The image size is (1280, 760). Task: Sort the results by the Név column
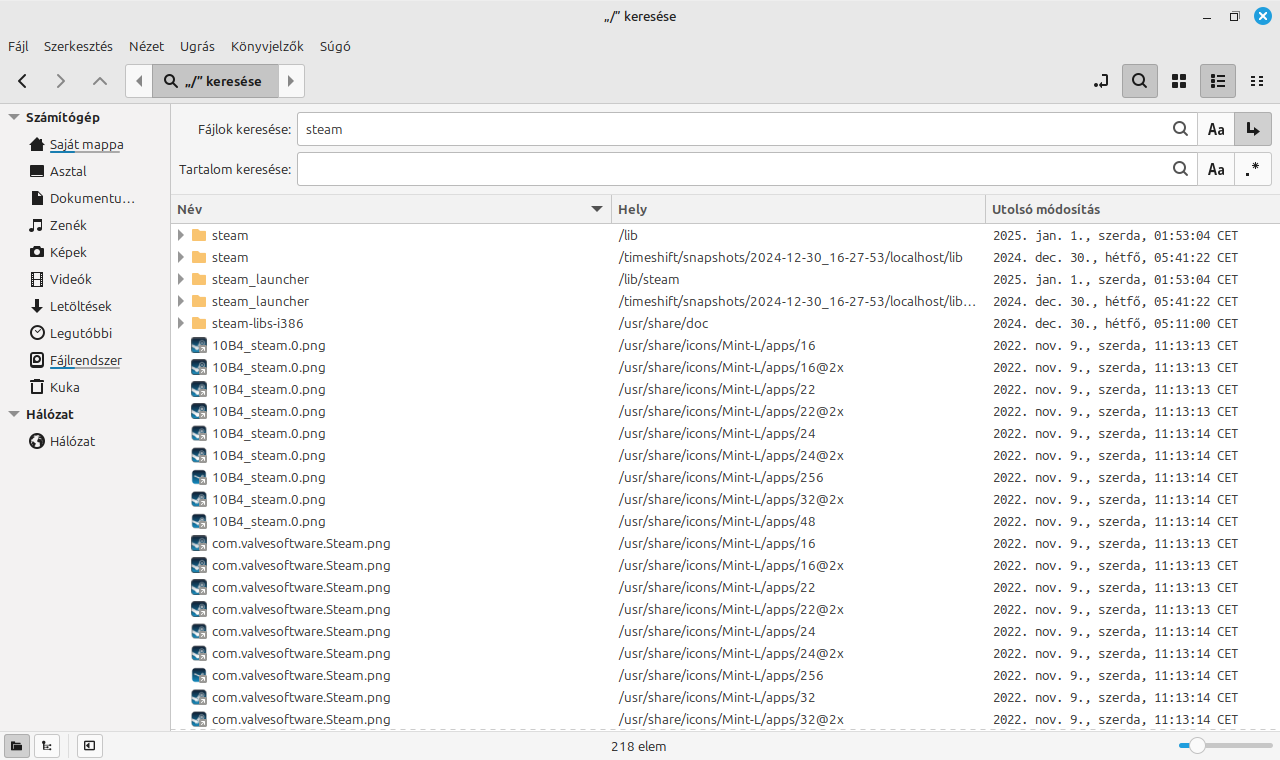coord(391,209)
